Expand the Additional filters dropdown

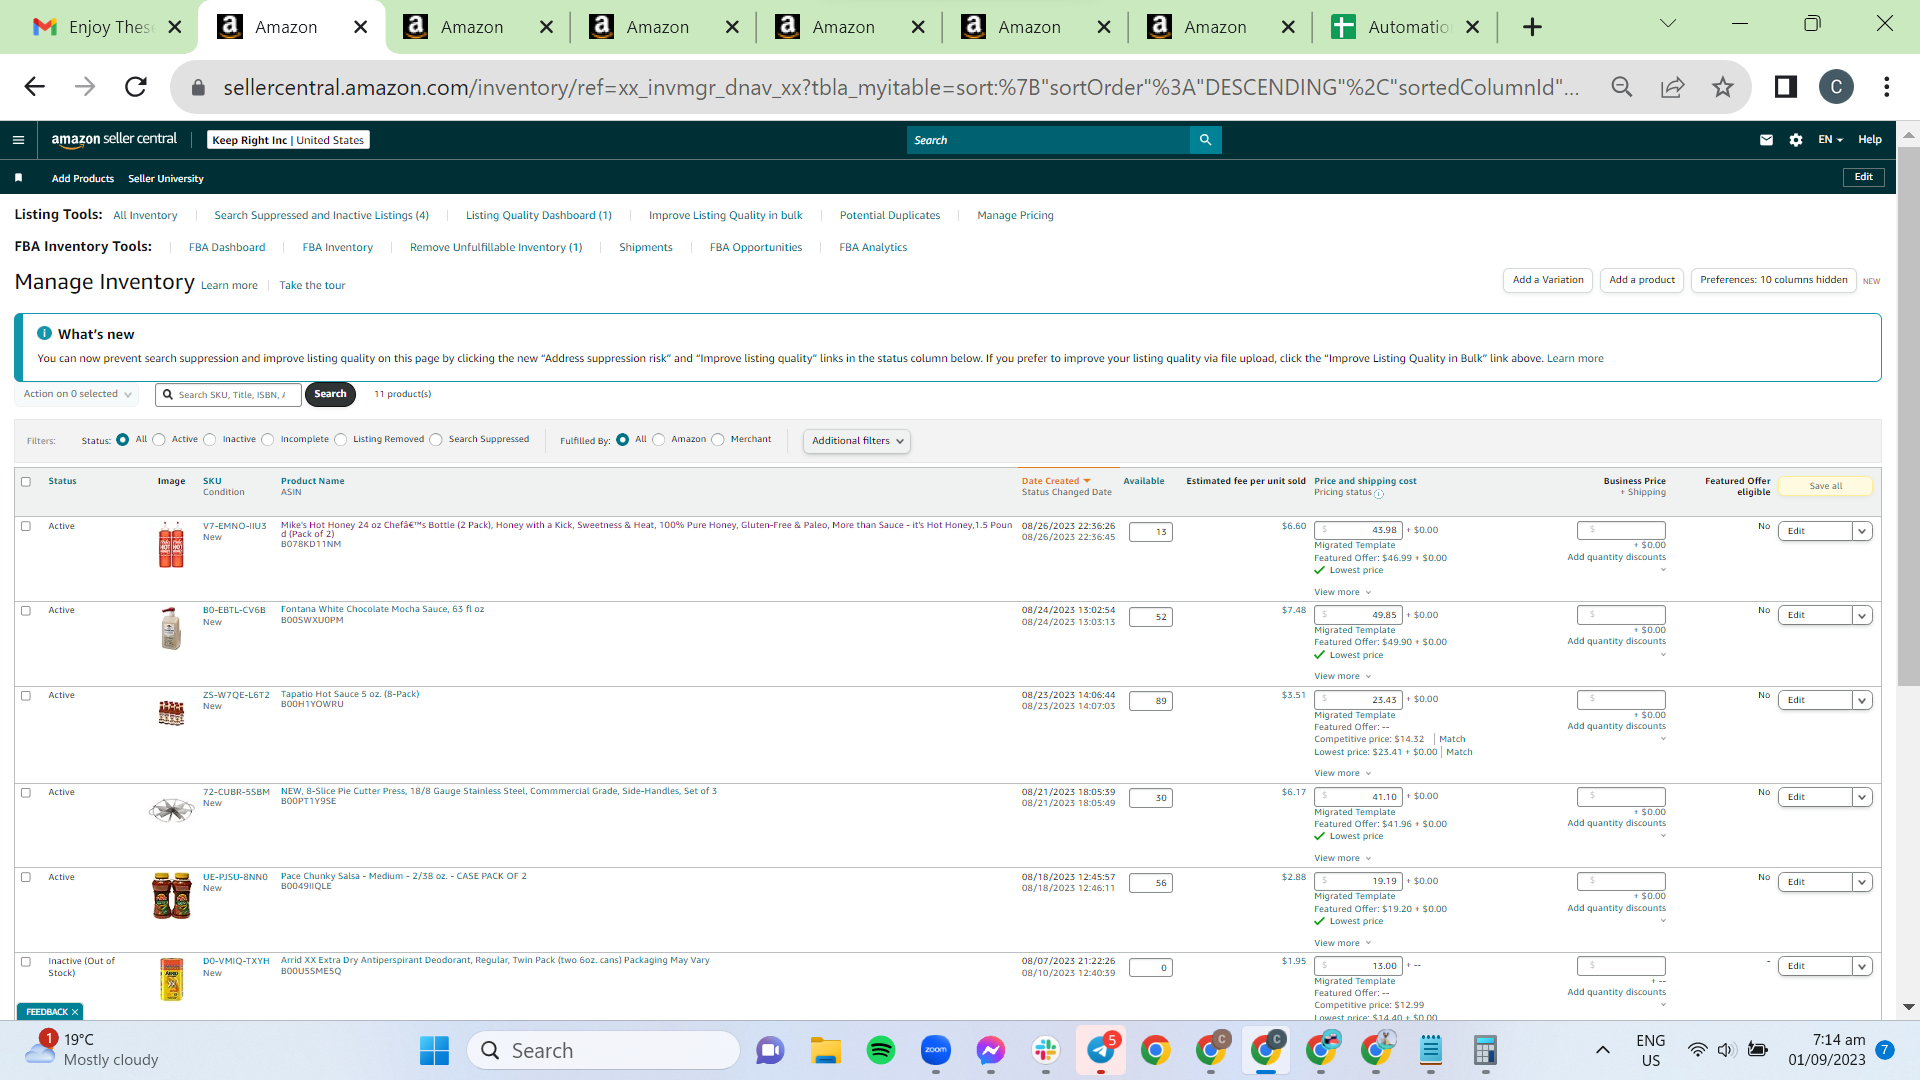tap(857, 441)
